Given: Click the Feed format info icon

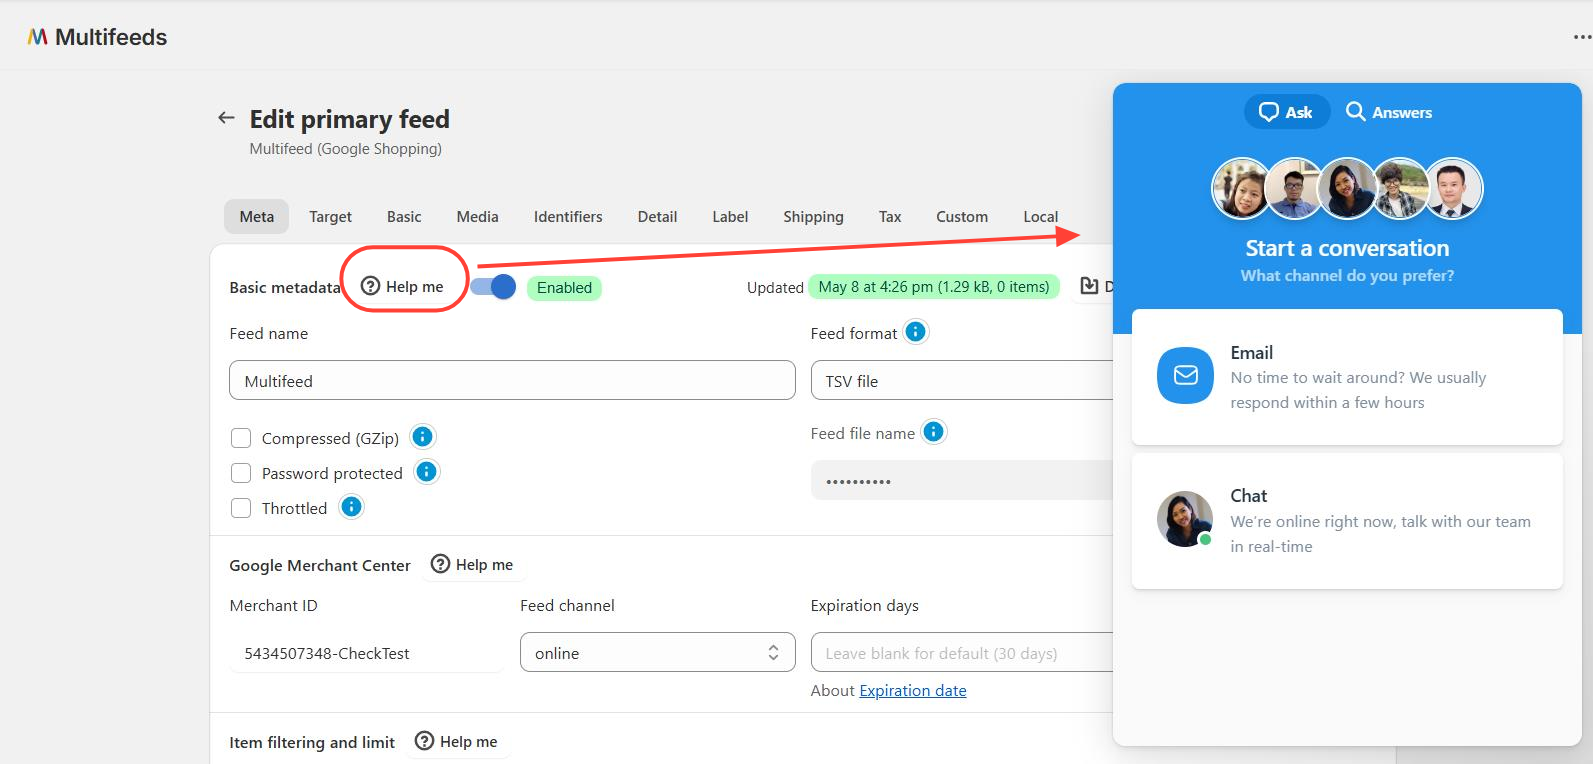Looking at the screenshot, I should click(x=915, y=332).
